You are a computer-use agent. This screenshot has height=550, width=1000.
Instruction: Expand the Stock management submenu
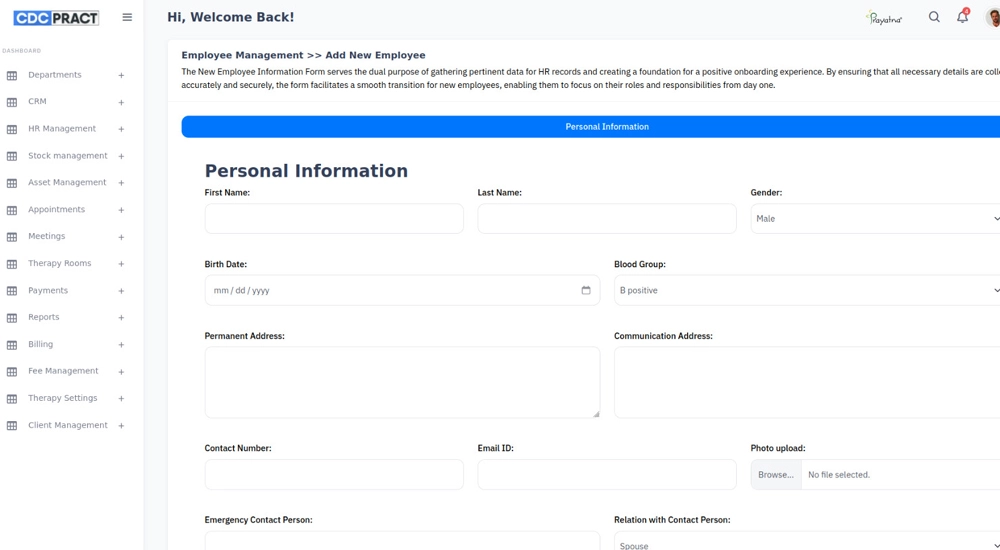click(x=121, y=157)
